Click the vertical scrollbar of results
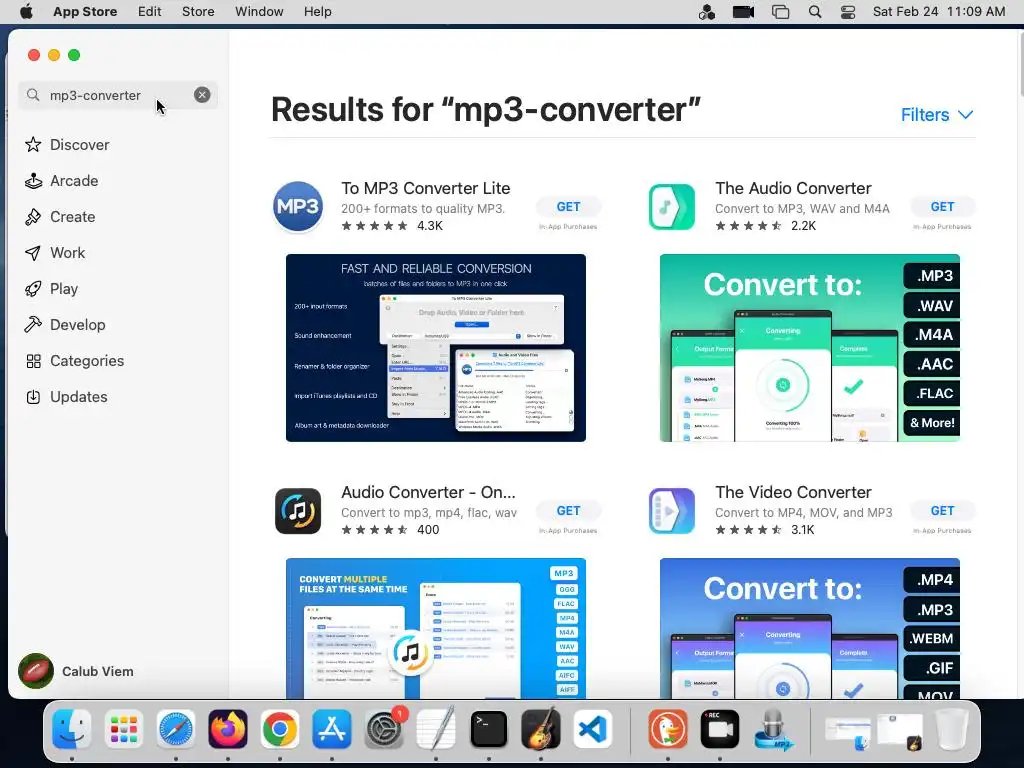 (1021, 63)
